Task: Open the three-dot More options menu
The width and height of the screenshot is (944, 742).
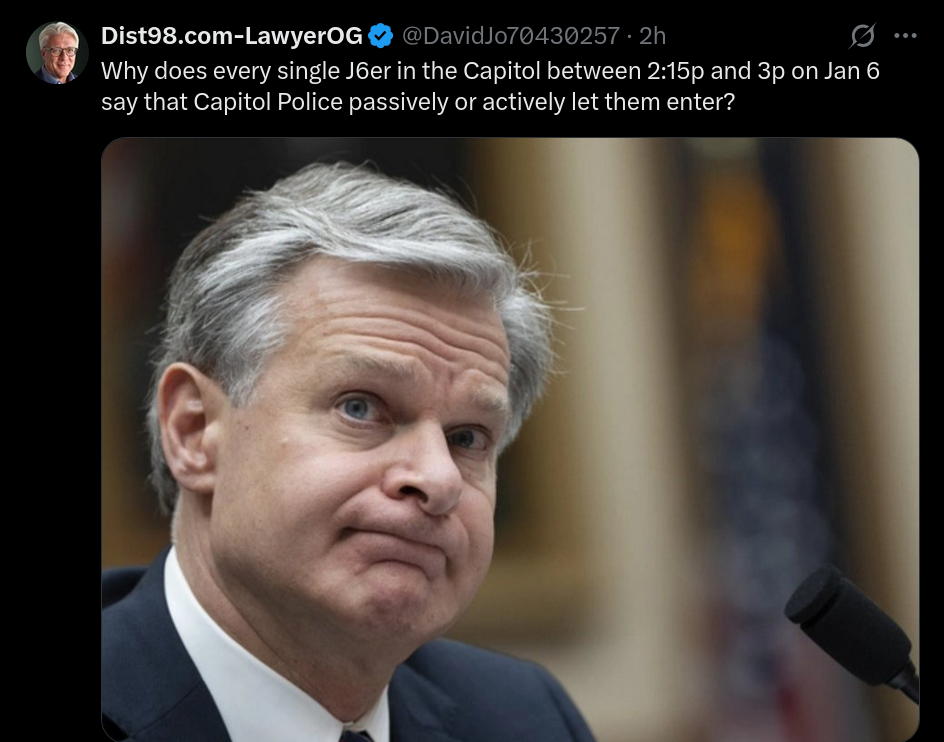Action: pyautogui.click(x=905, y=36)
